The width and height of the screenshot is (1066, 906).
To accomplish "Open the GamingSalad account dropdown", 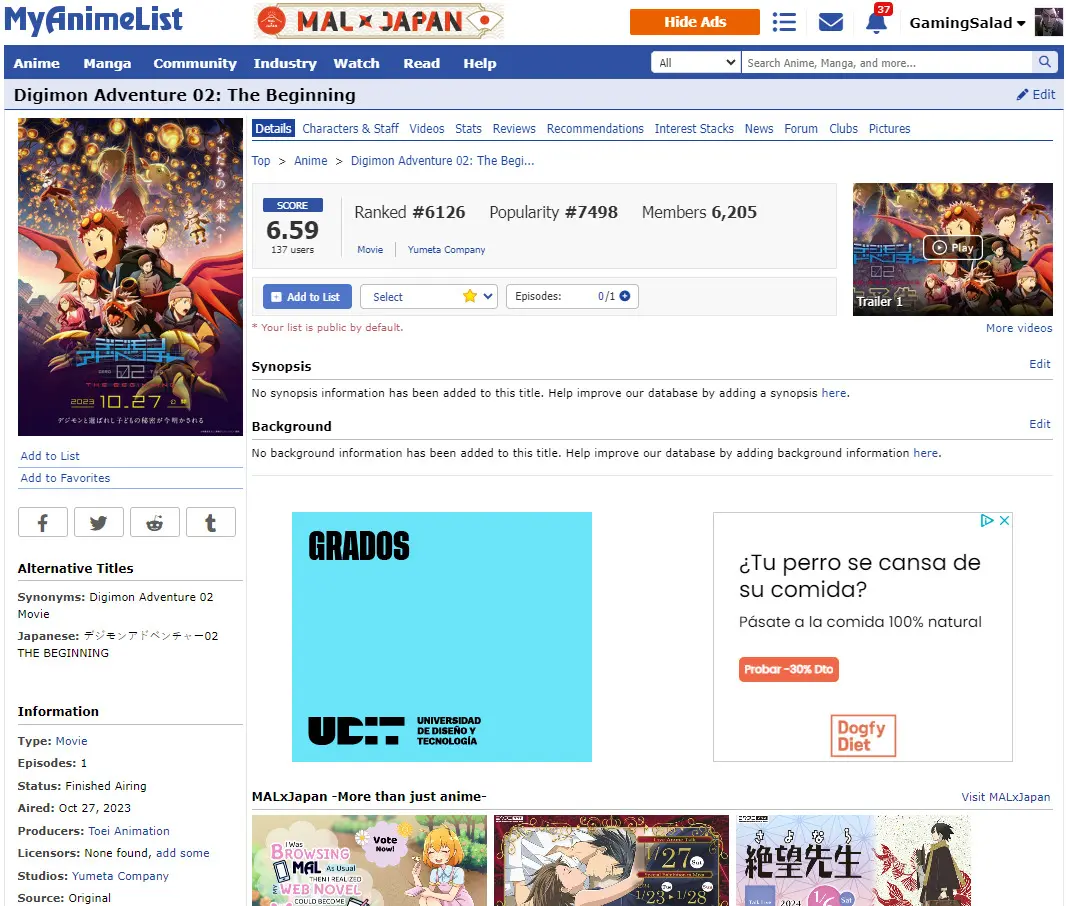I will tap(967, 23).
